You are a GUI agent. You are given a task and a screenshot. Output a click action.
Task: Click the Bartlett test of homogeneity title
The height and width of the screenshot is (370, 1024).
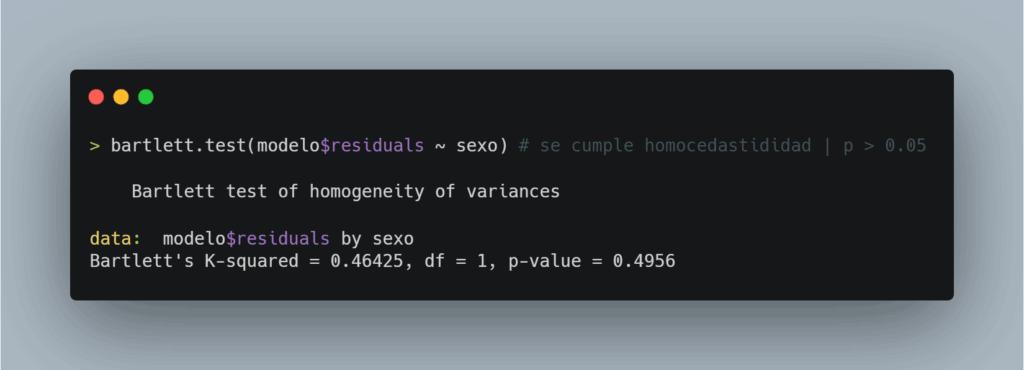[345, 192]
